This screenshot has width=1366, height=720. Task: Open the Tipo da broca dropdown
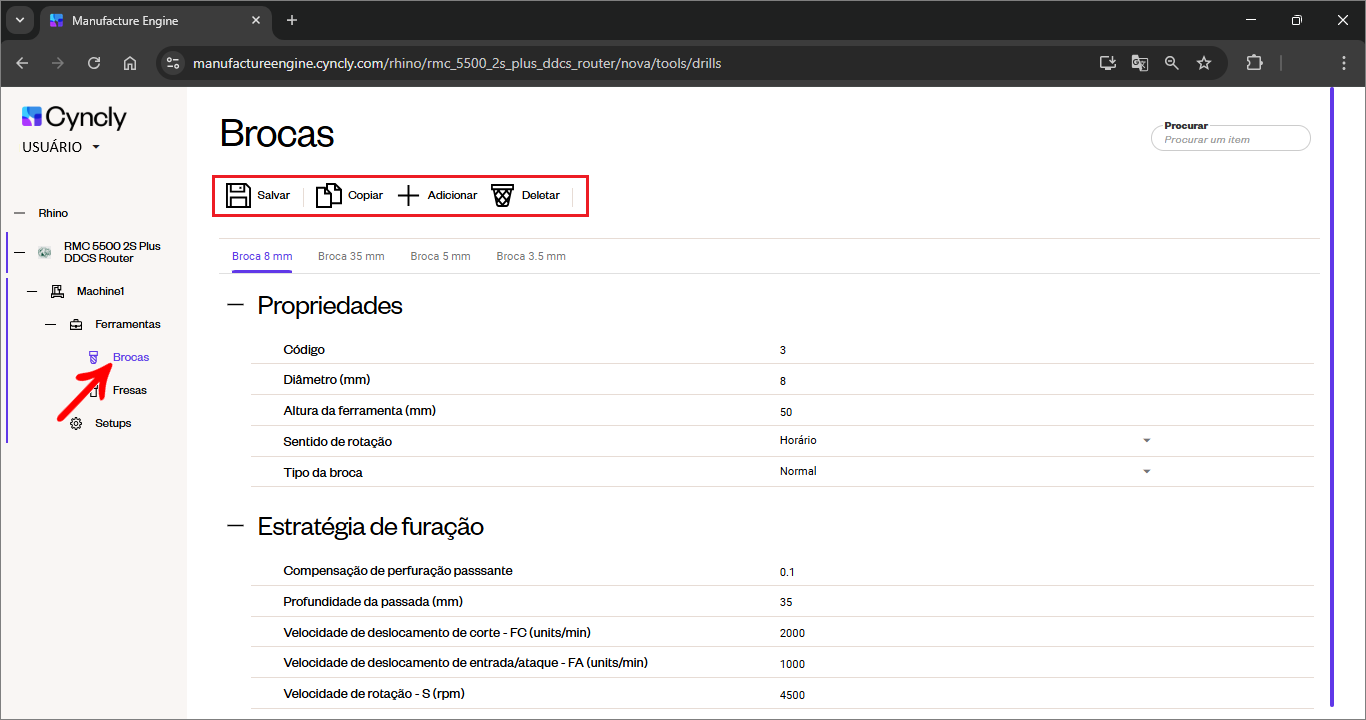(1146, 471)
